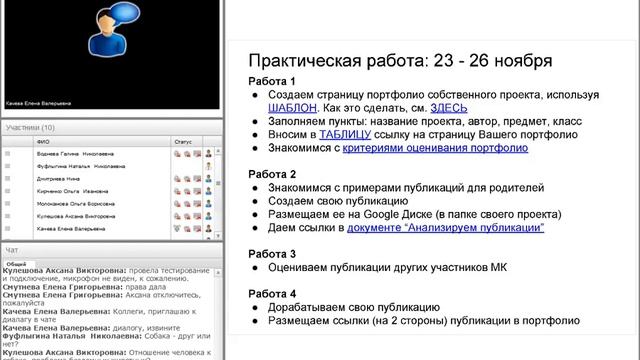Image resolution: width=640 pixels, height=360 pixels.
Task: Click microphone status icon for Кулешова Аксана Викторовна
Action: (178, 216)
